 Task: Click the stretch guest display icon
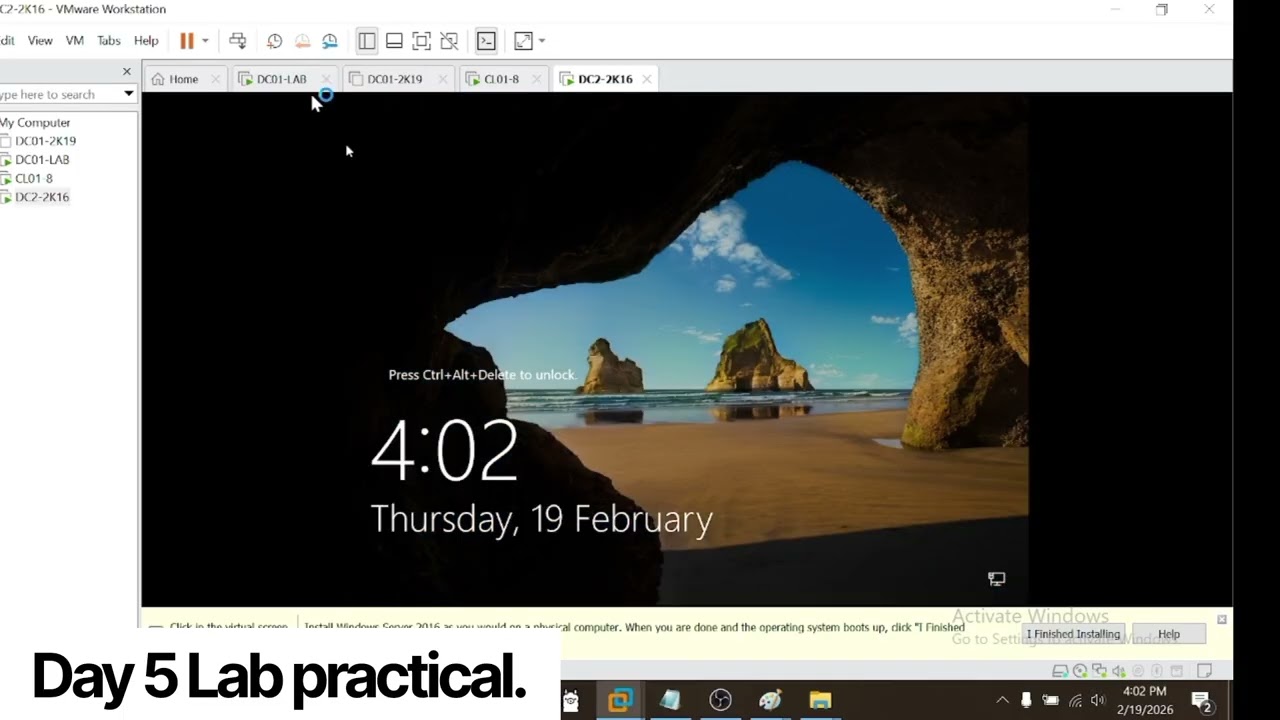click(523, 41)
